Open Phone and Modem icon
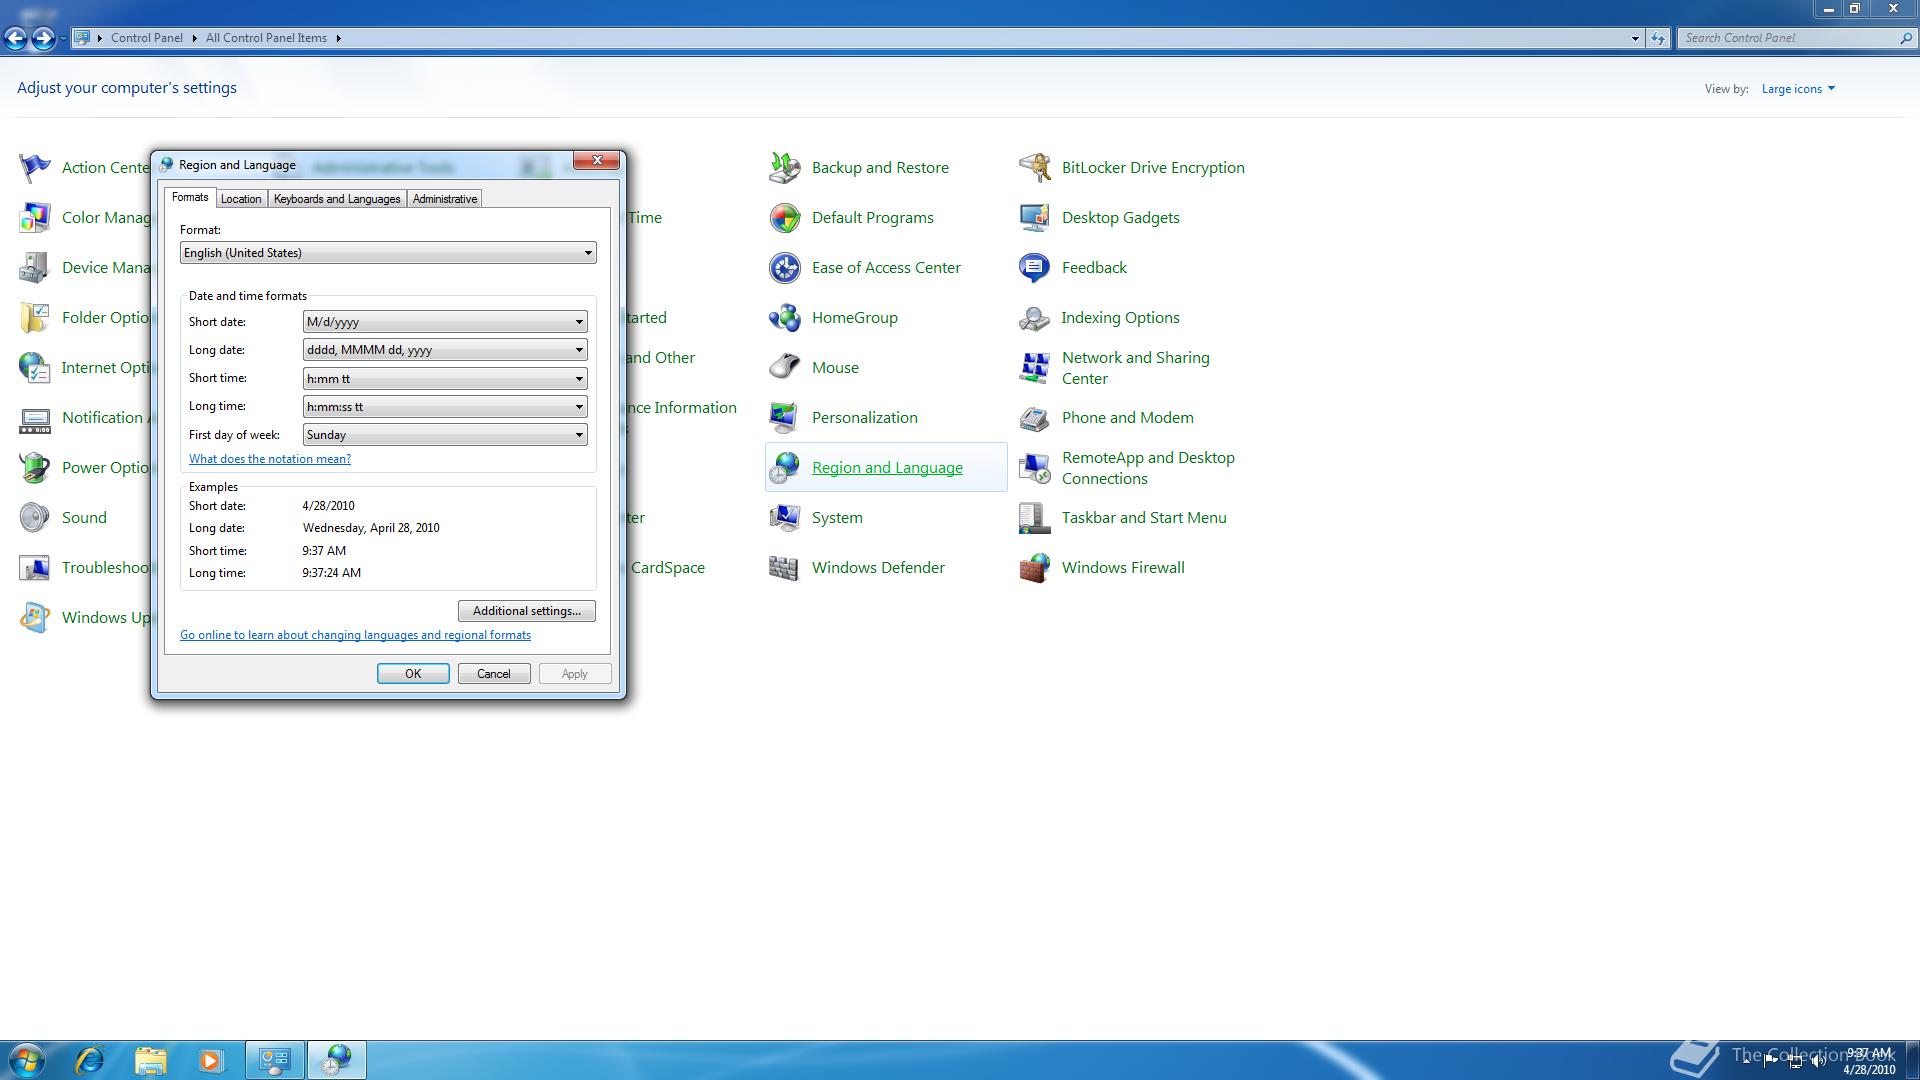The height and width of the screenshot is (1080, 1920). [x=1035, y=418]
